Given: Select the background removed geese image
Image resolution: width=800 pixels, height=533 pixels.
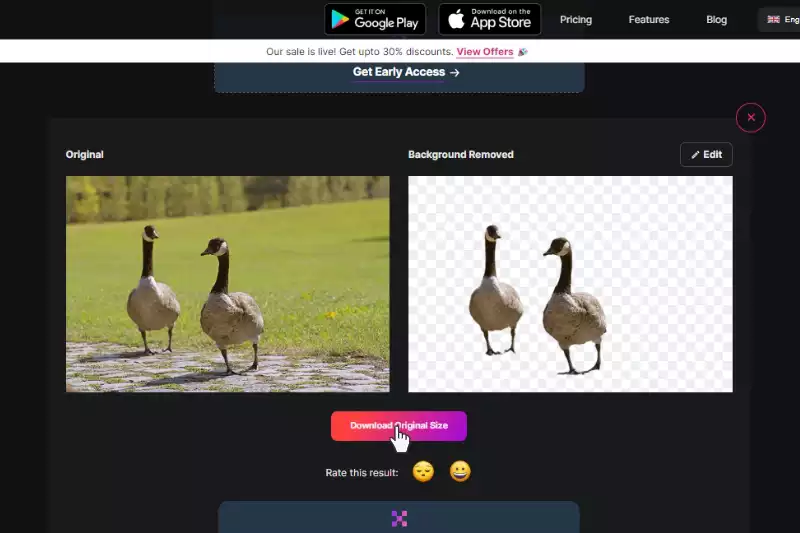Looking at the screenshot, I should [x=570, y=284].
